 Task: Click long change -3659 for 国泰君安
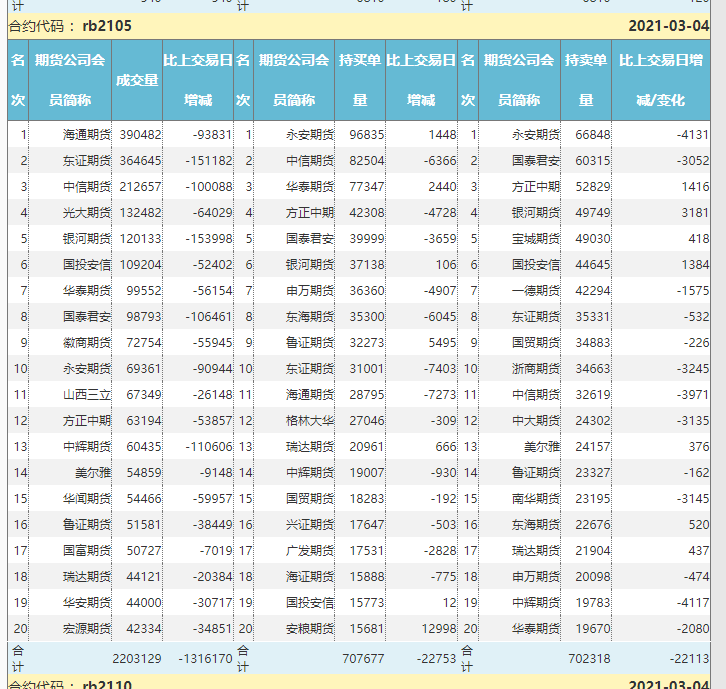coord(440,238)
